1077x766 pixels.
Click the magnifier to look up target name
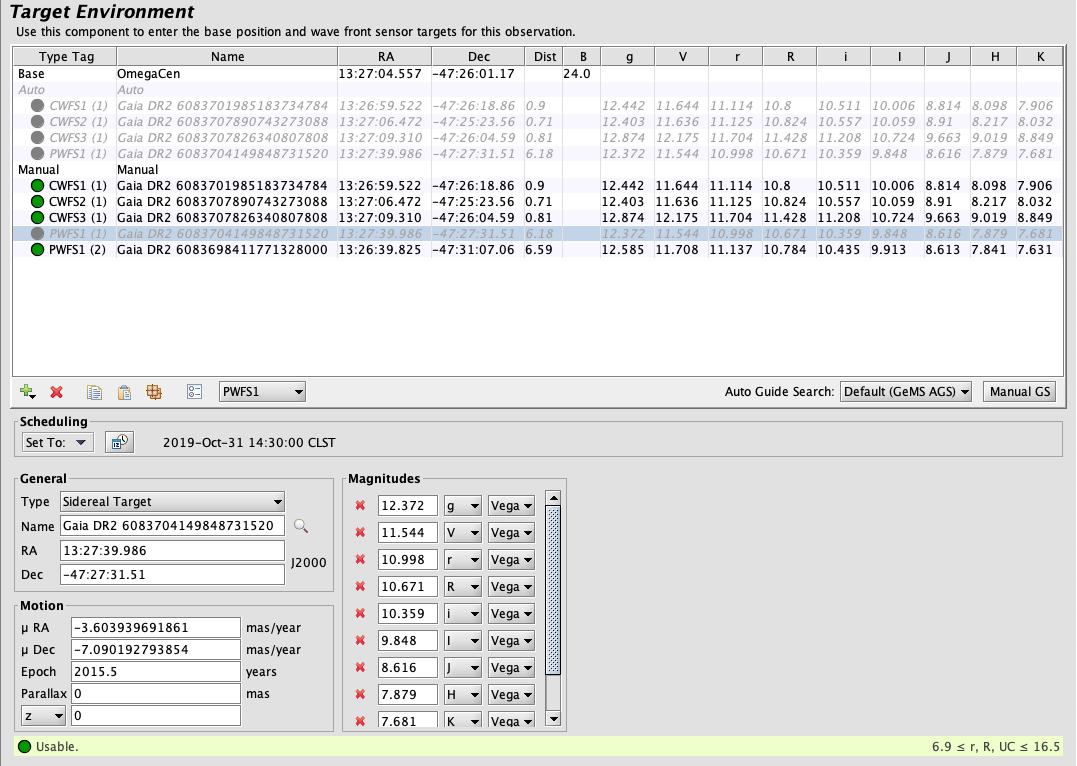(x=301, y=526)
